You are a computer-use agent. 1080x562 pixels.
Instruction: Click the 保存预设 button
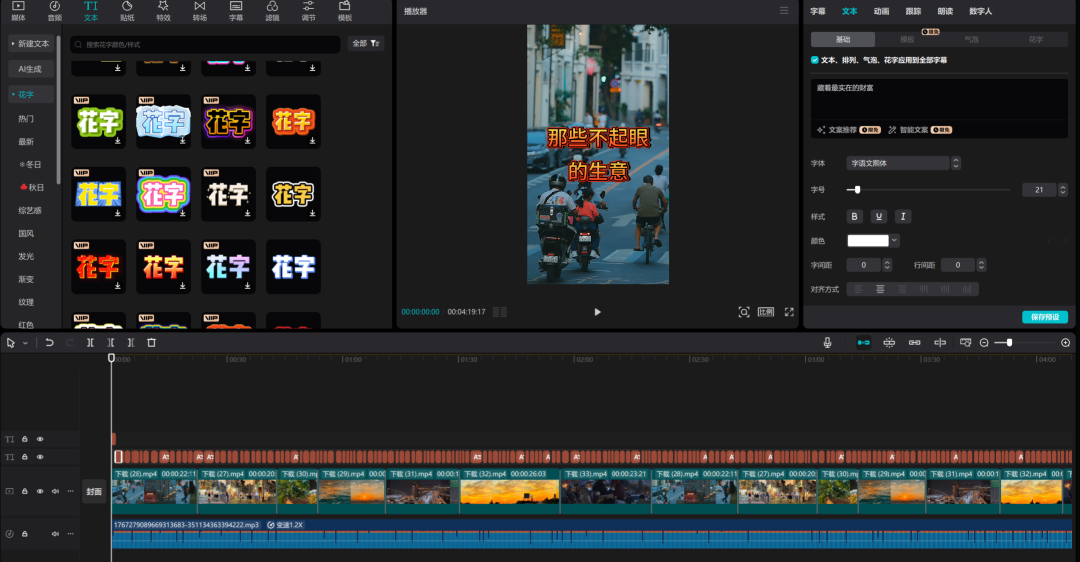point(1045,317)
